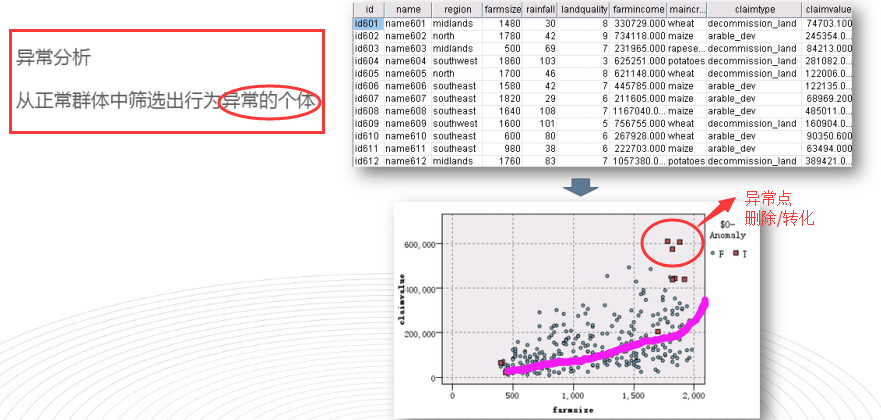Click the name608 cell

(x=408, y=111)
